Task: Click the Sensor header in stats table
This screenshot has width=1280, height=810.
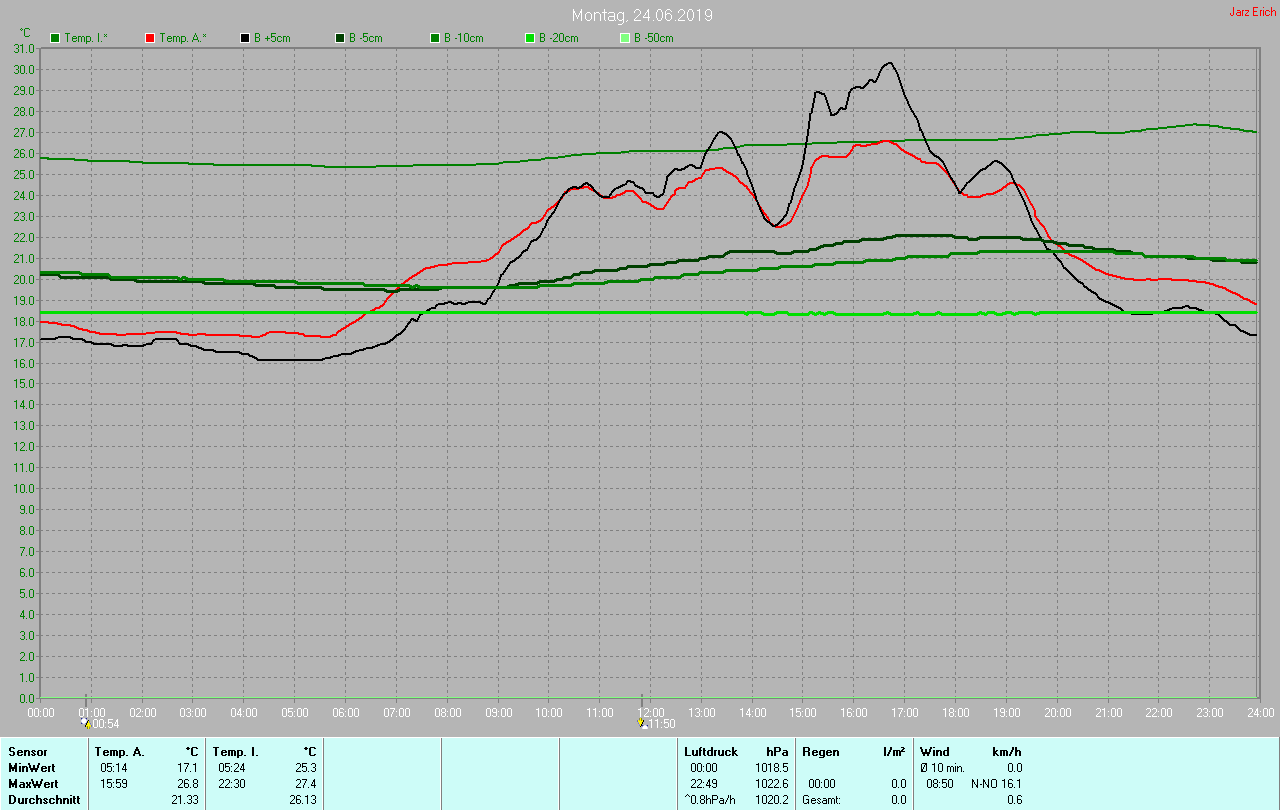Action: [27, 751]
